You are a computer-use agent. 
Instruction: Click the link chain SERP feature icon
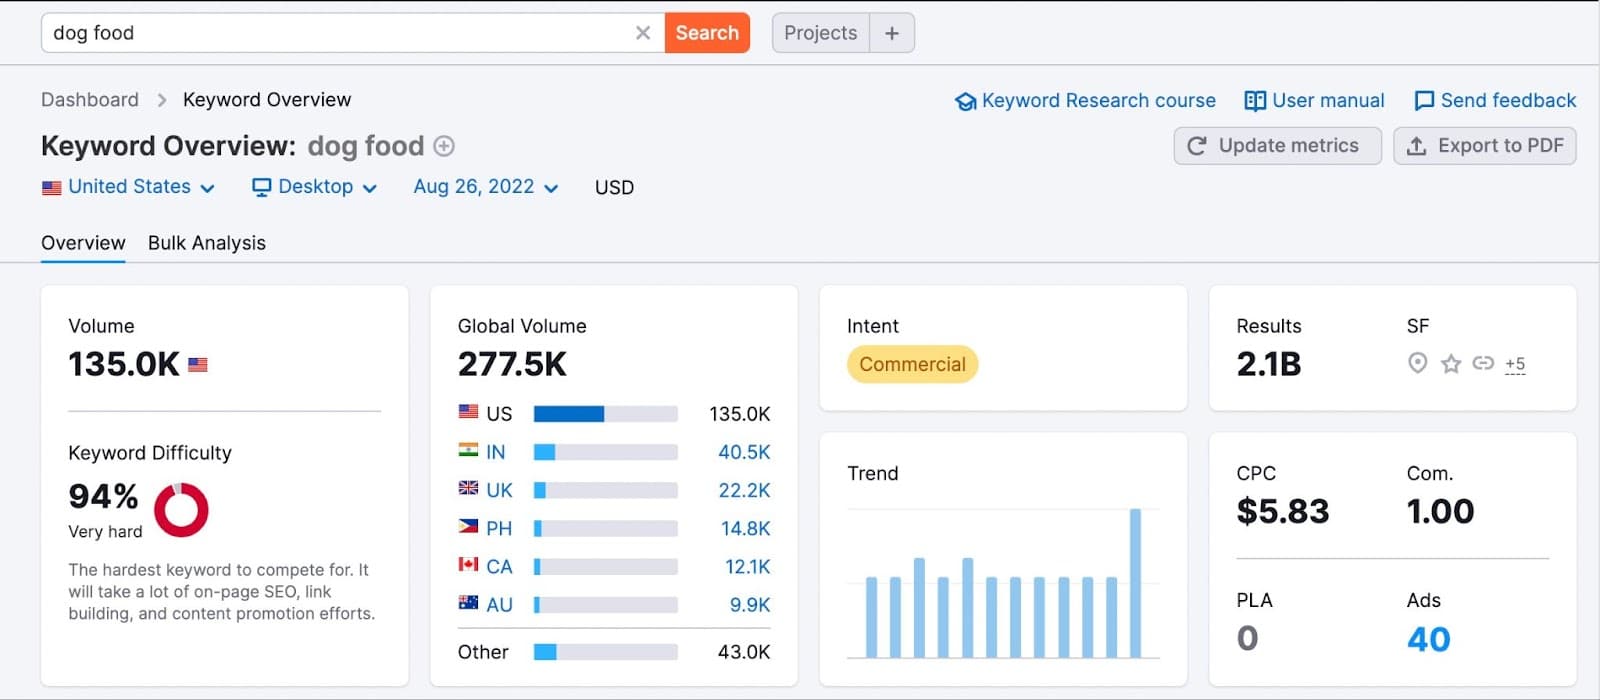tap(1483, 364)
